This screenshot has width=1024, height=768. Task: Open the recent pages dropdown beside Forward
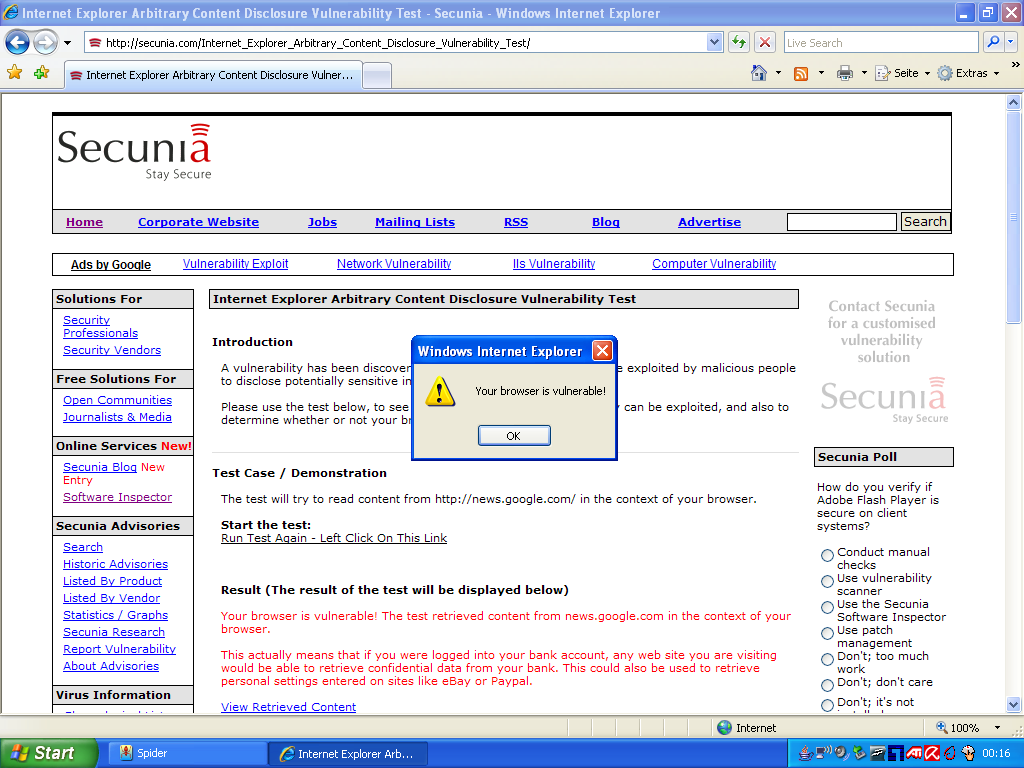[x=67, y=43]
